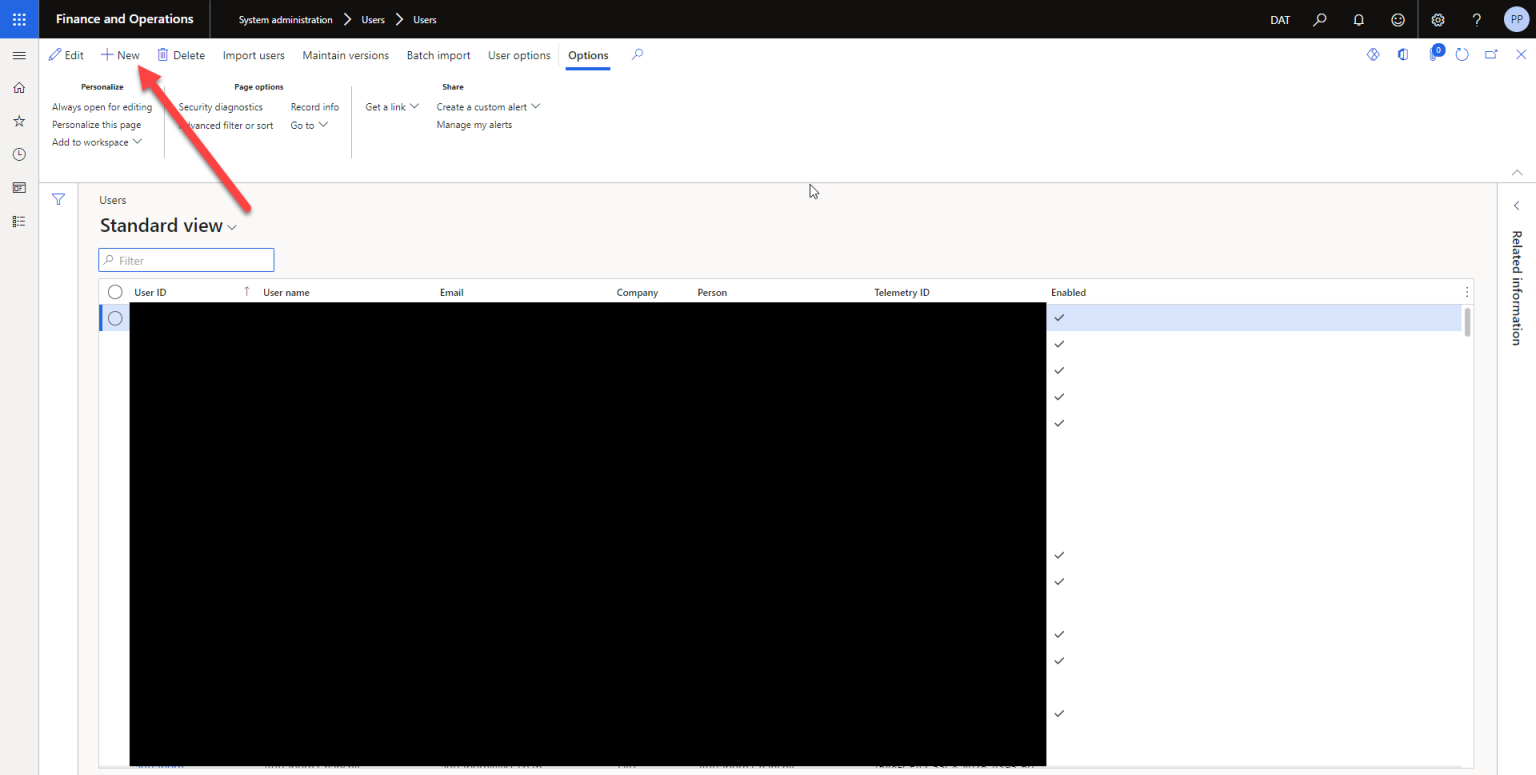Open the filter pane funnel icon

point(58,199)
